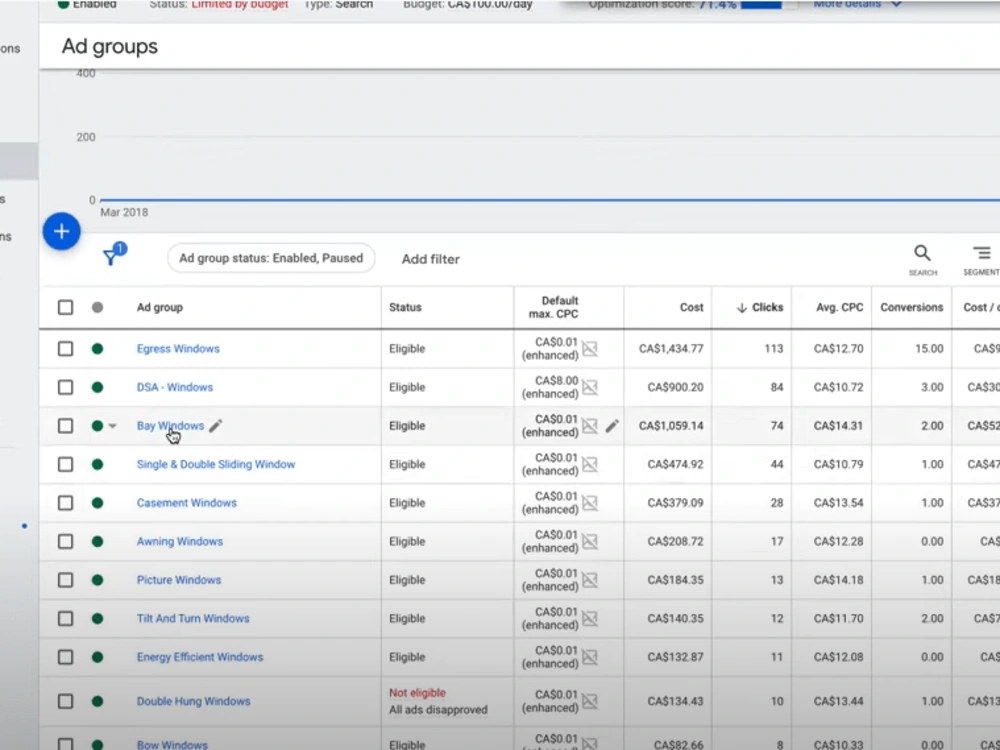Click the Clicks sort arrow
Viewport: 1000px width, 750px height.
[742, 307]
